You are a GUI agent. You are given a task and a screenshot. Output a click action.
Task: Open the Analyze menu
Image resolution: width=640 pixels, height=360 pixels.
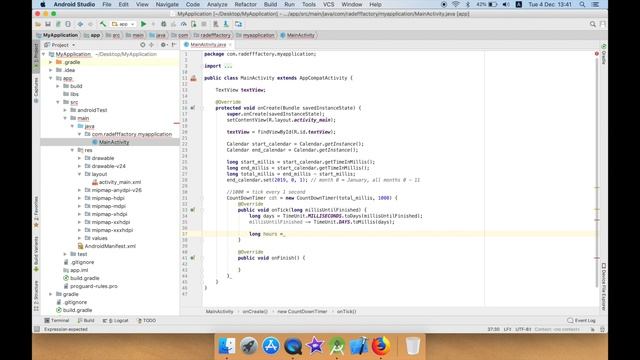pyautogui.click(x=217, y=4)
